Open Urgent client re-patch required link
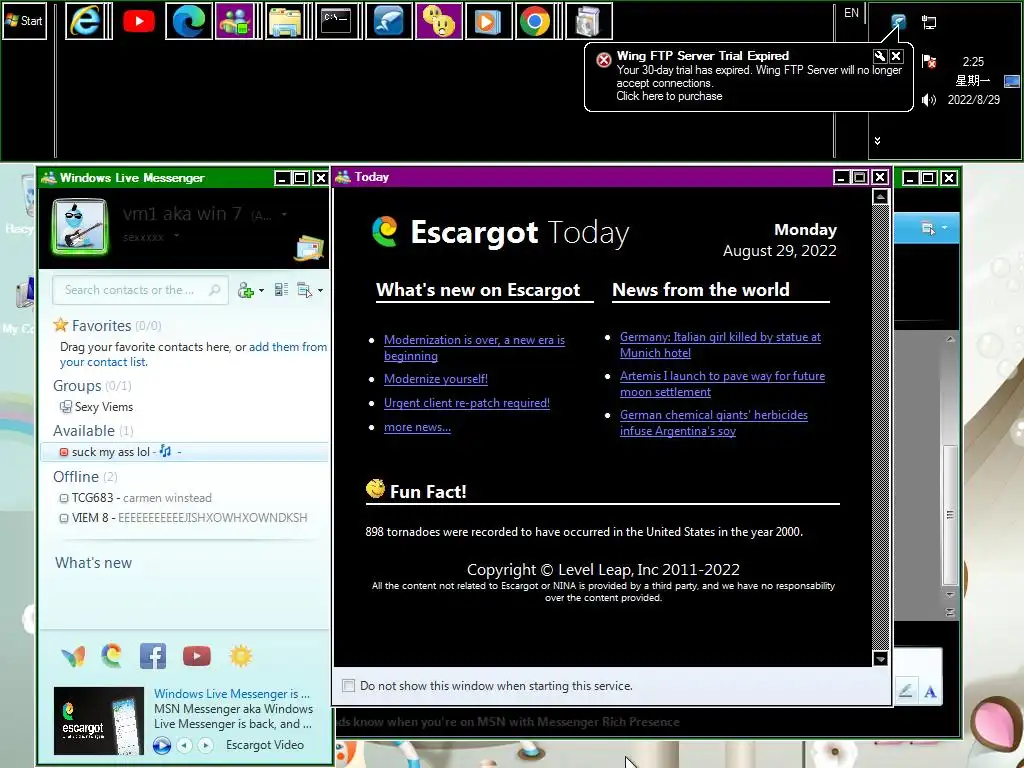 pyautogui.click(x=467, y=404)
